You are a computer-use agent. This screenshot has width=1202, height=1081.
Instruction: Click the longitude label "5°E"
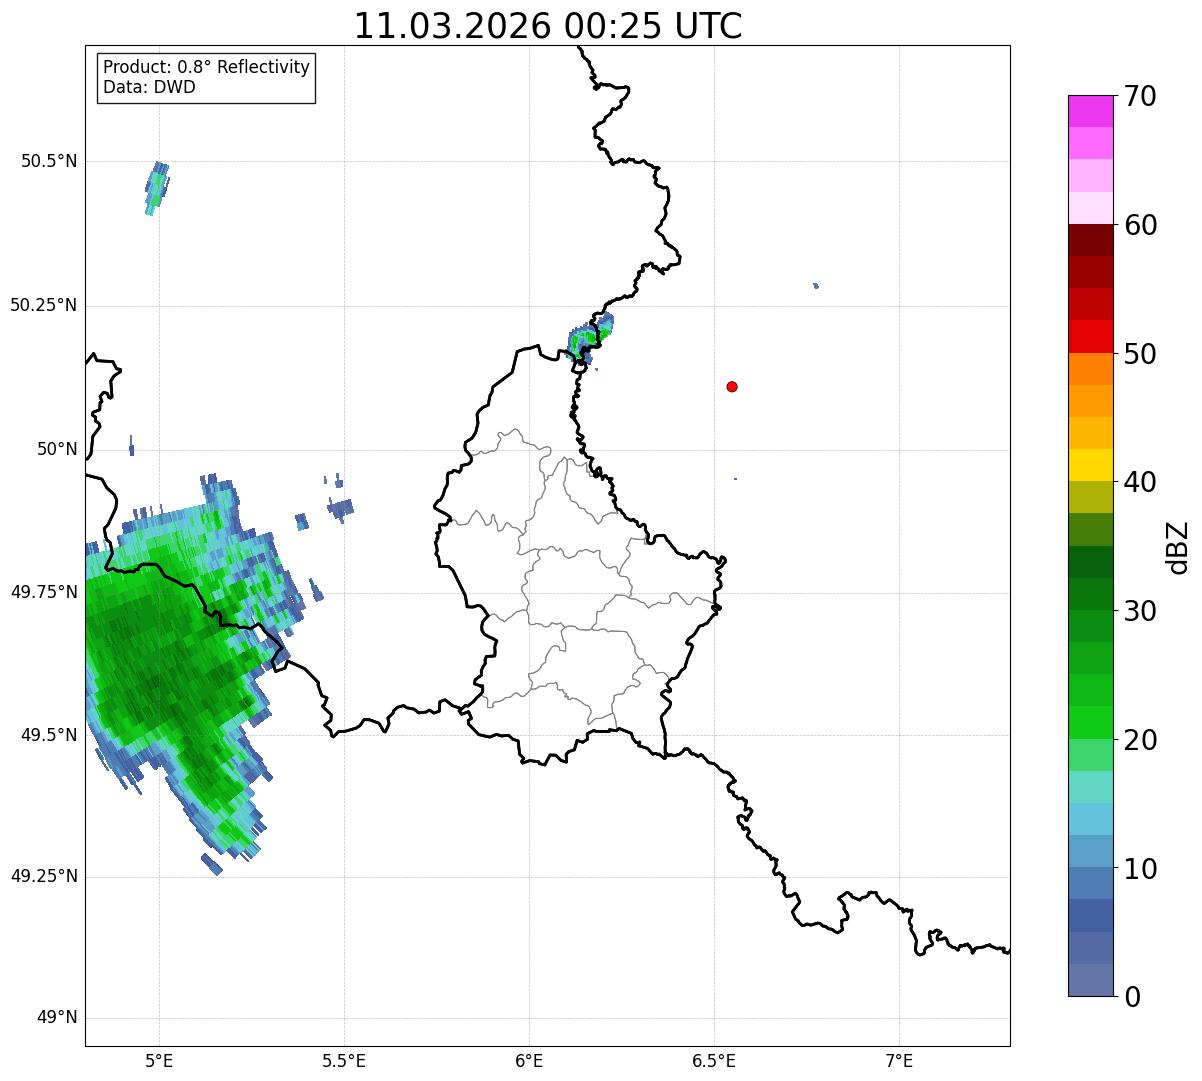159,1062
